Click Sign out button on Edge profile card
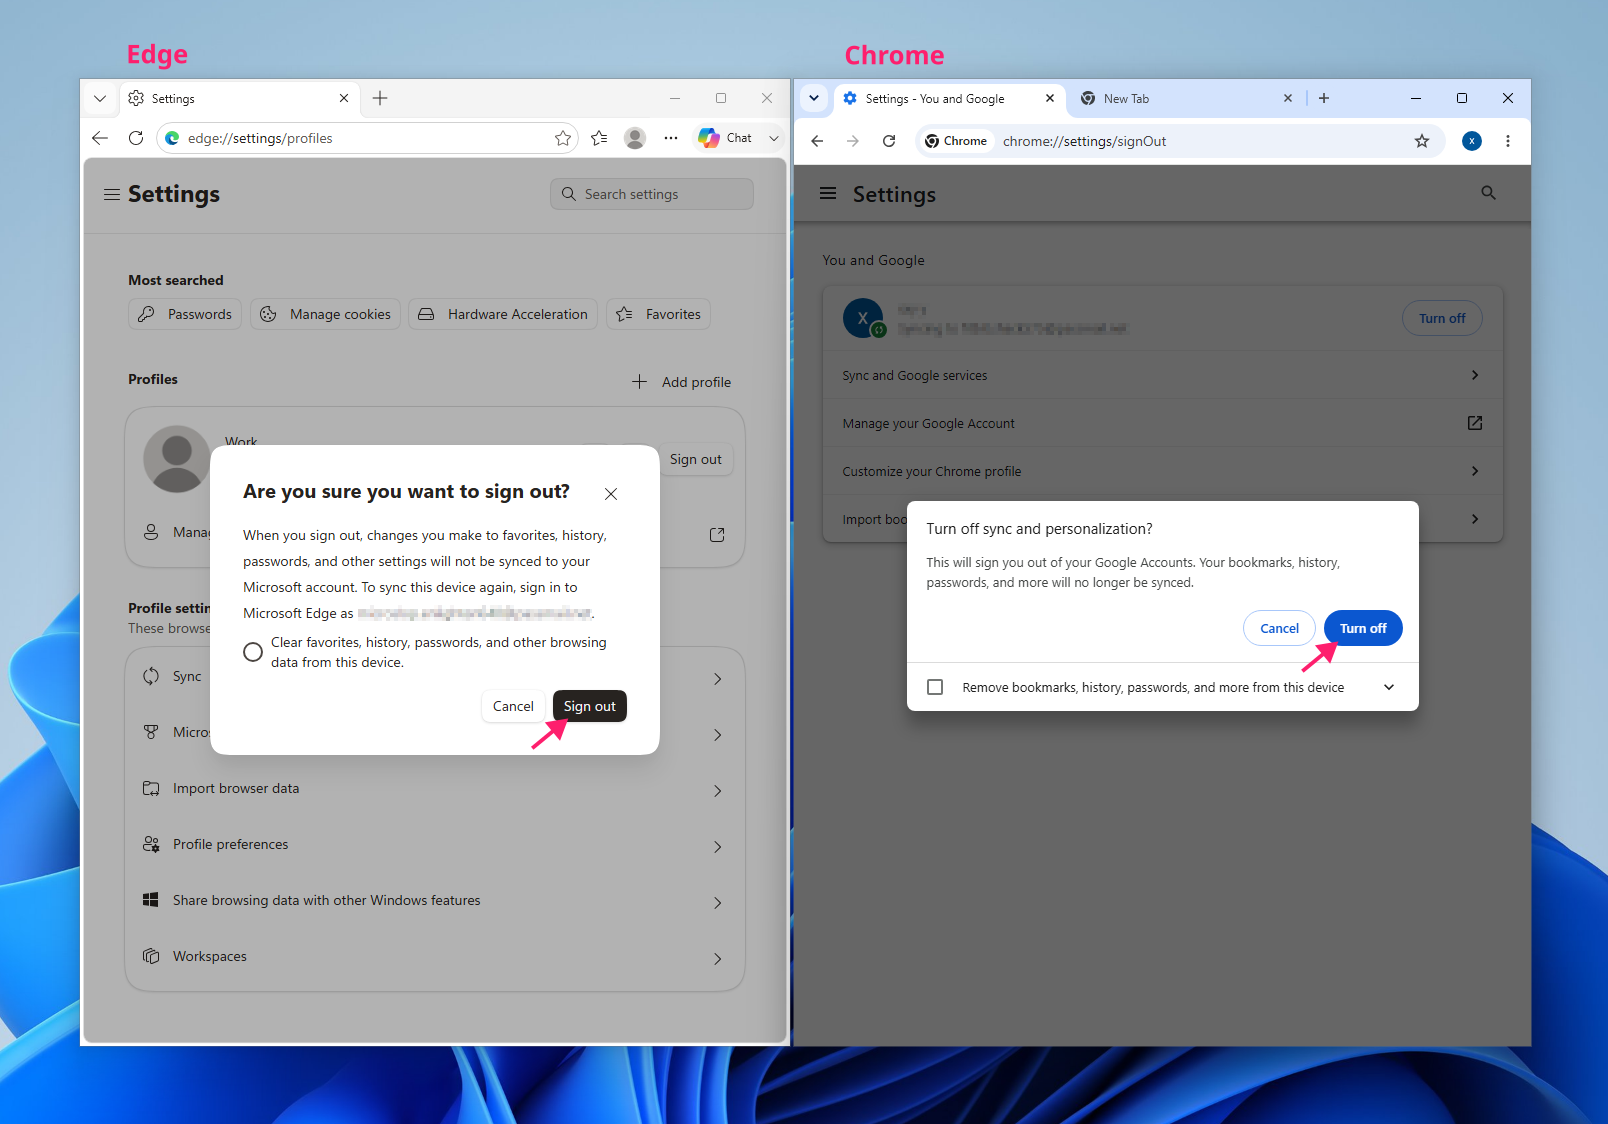 click(696, 459)
